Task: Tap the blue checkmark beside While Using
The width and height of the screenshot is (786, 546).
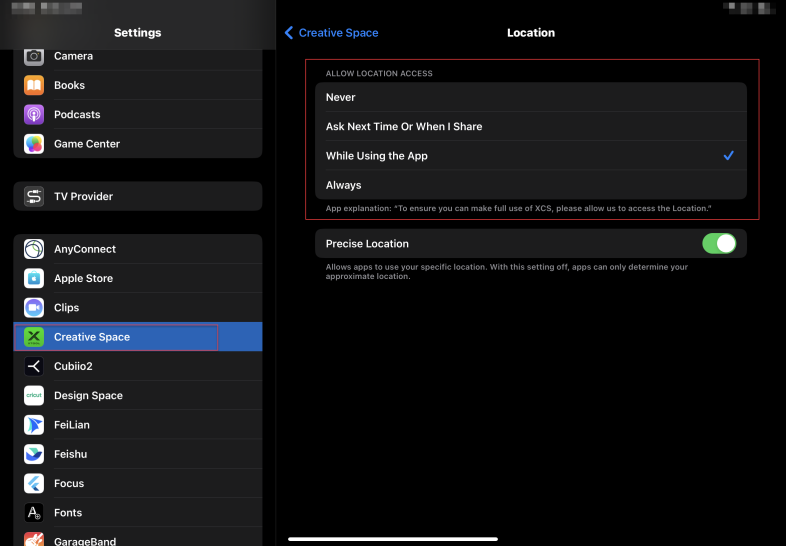Action: 728,155
